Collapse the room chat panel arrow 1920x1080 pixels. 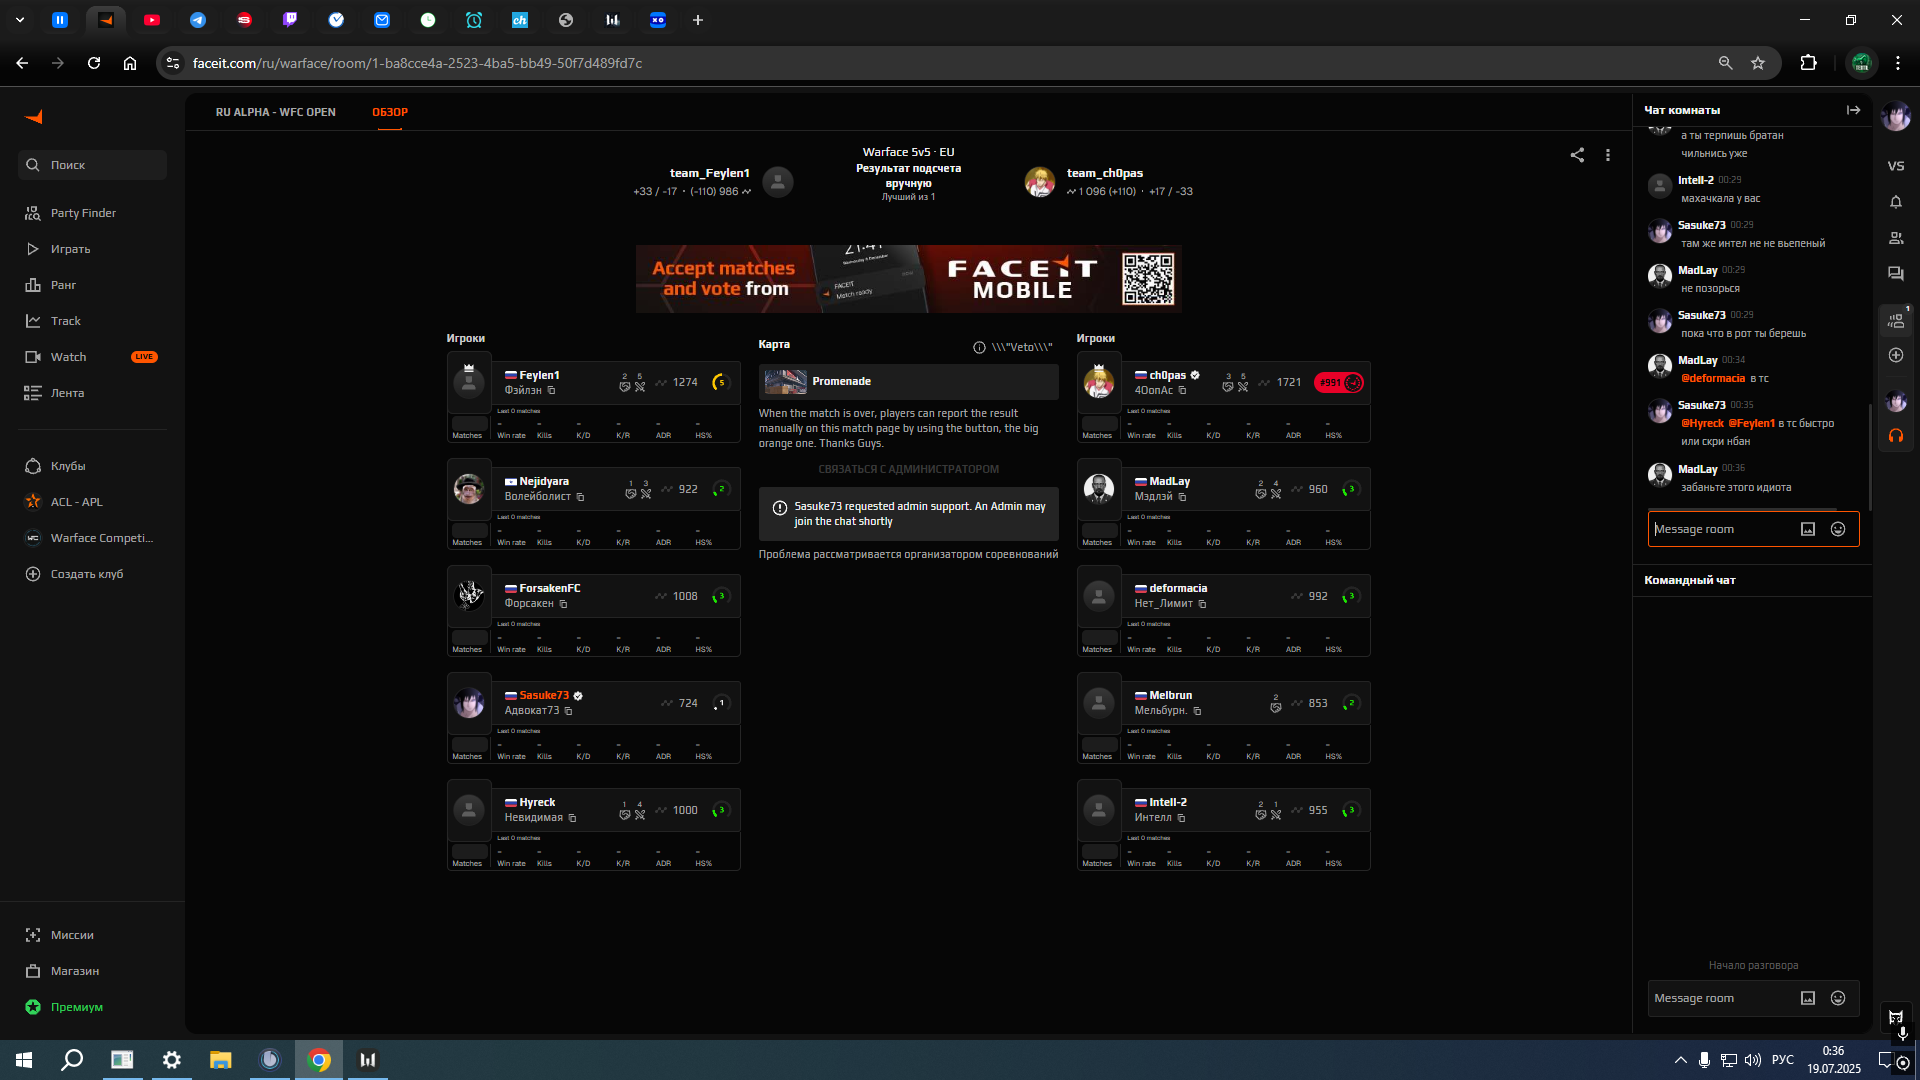(x=1853, y=110)
